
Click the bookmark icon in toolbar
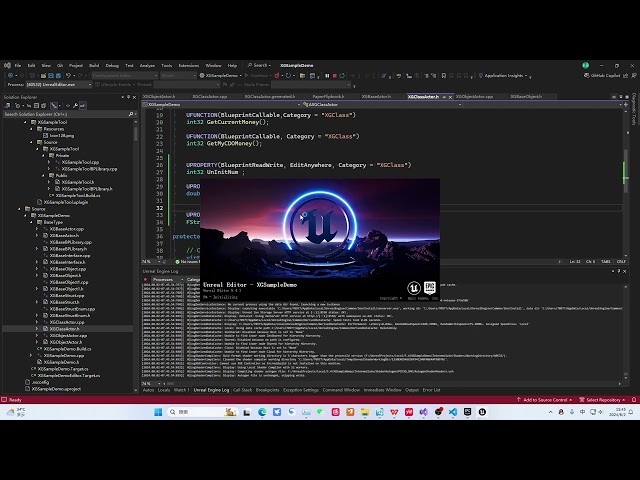click(x=444, y=76)
